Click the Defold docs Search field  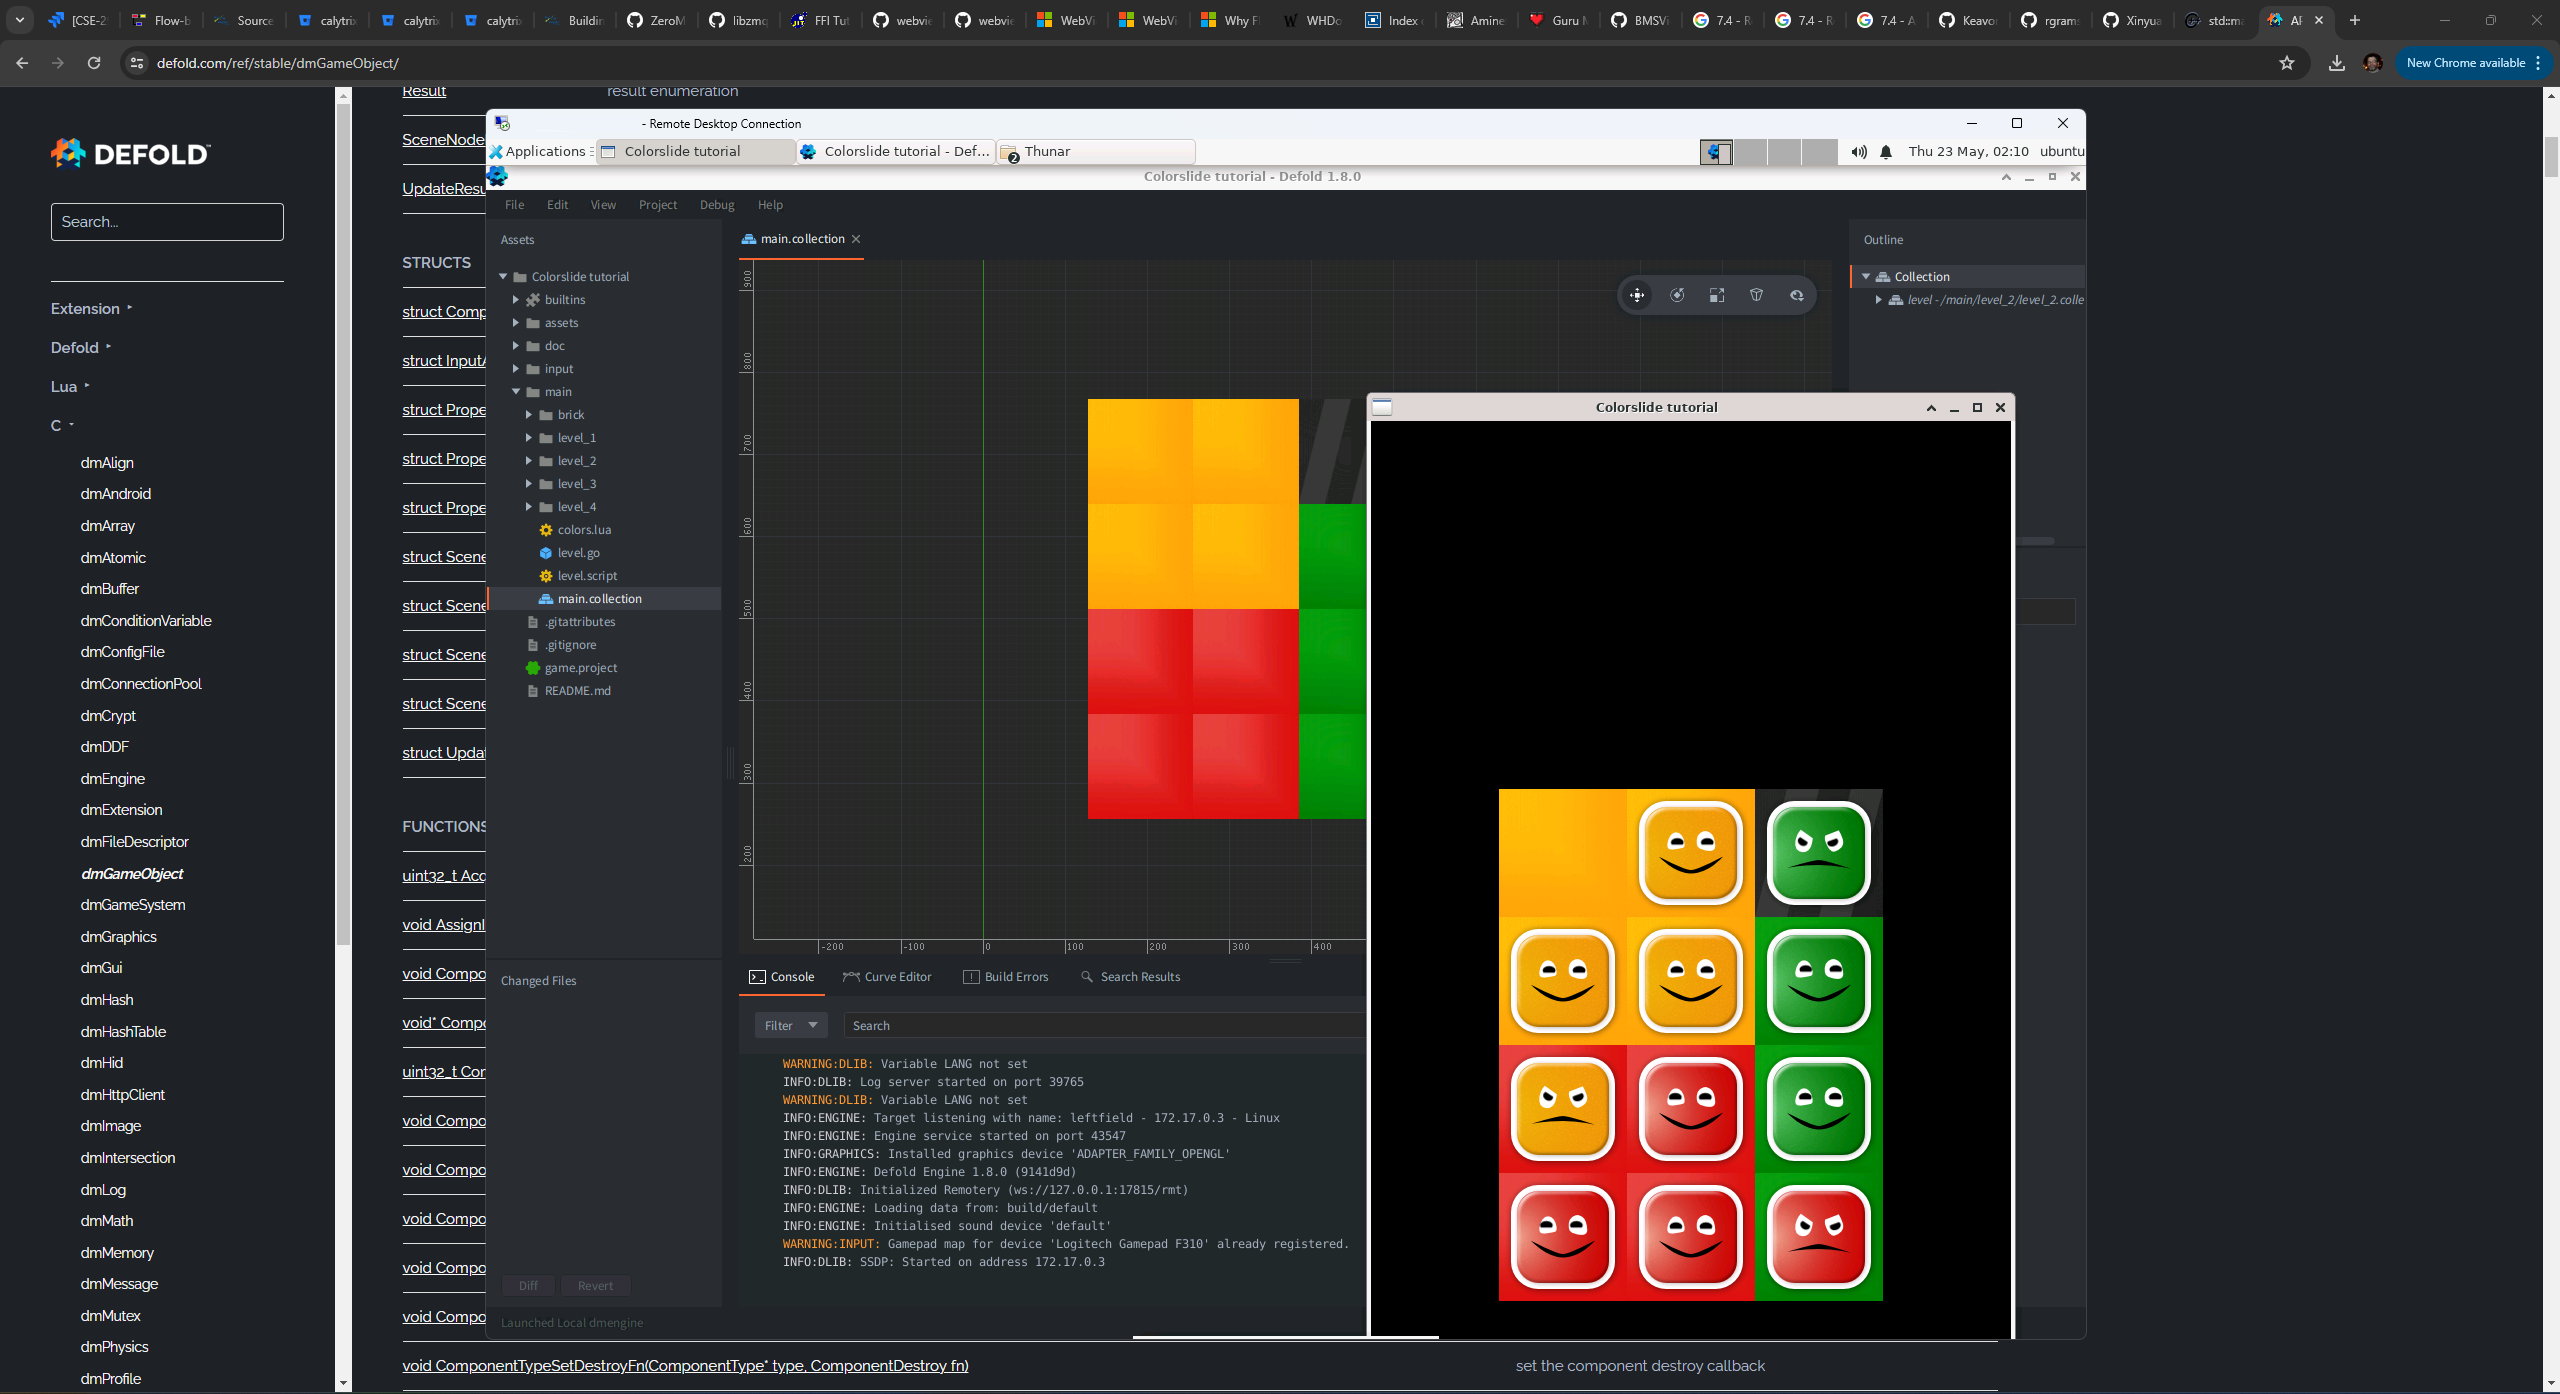click(167, 222)
